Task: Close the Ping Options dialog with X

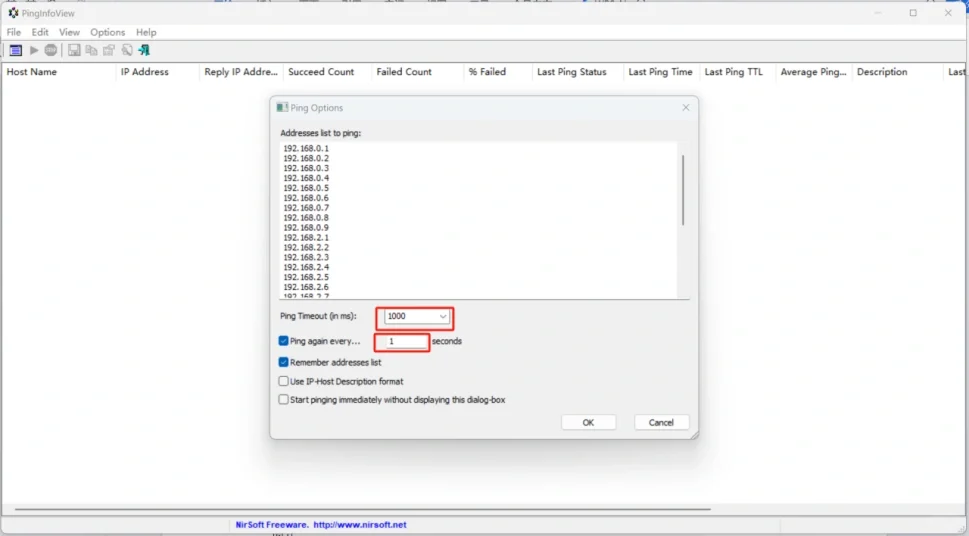Action: pos(685,108)
